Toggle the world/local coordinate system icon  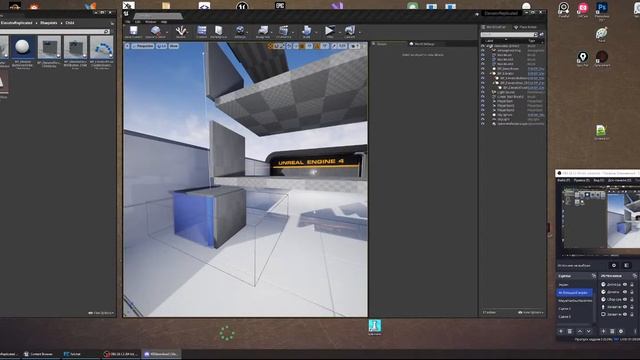click(289, 46)
